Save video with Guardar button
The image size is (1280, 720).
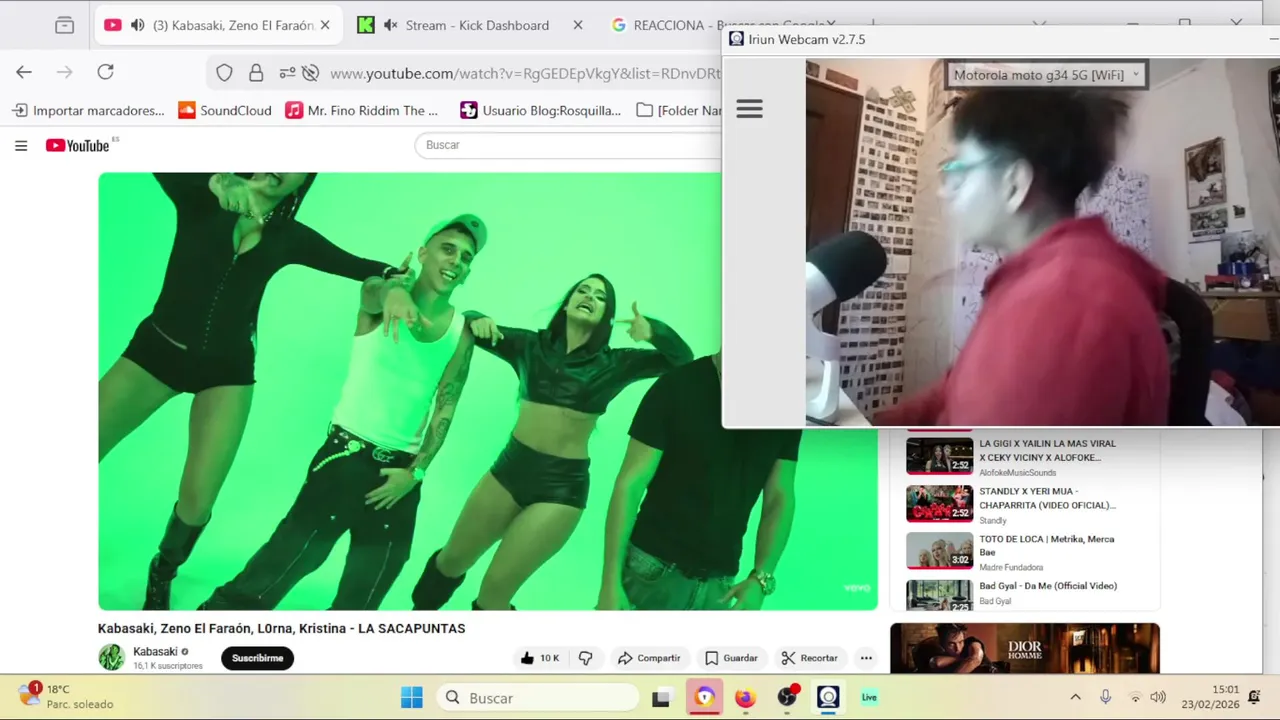(731, 658)
